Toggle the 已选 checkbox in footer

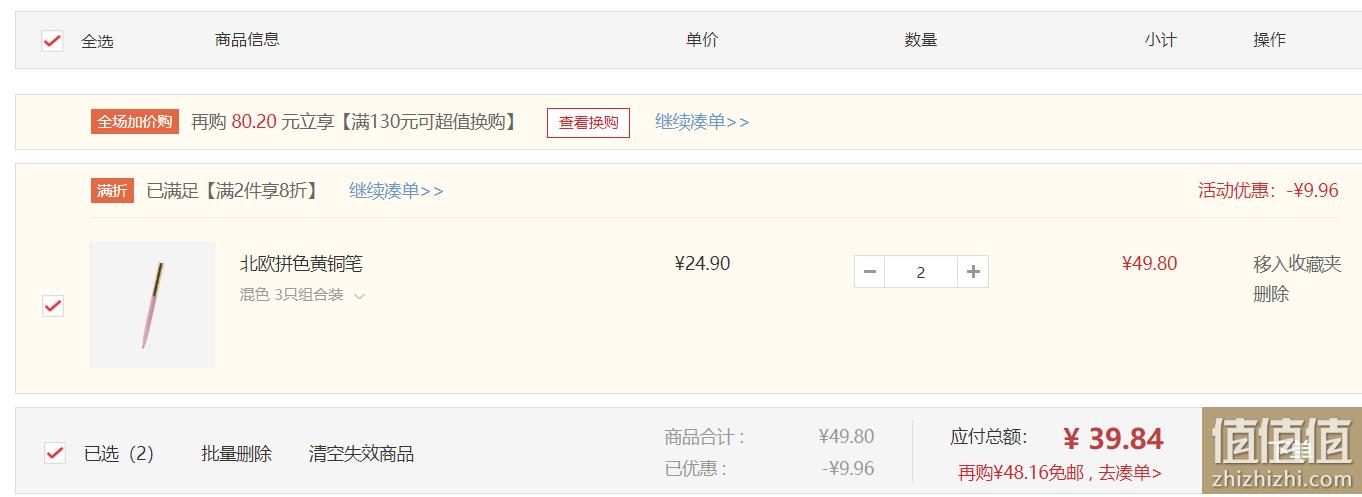point(55,453)
